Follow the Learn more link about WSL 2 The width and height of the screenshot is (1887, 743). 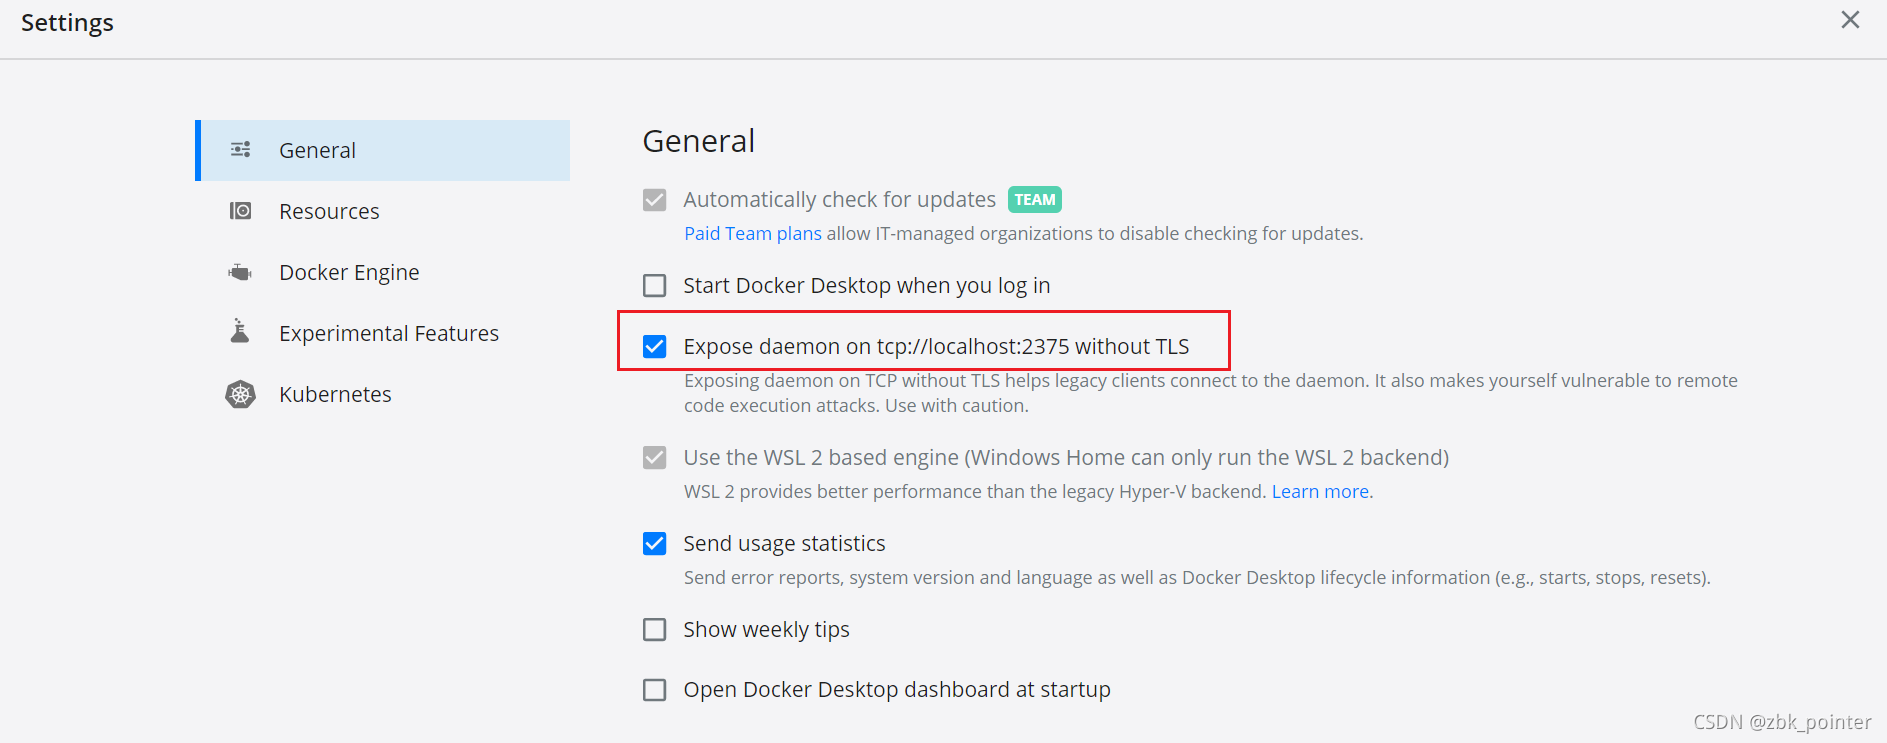[x=1320, y=492]
